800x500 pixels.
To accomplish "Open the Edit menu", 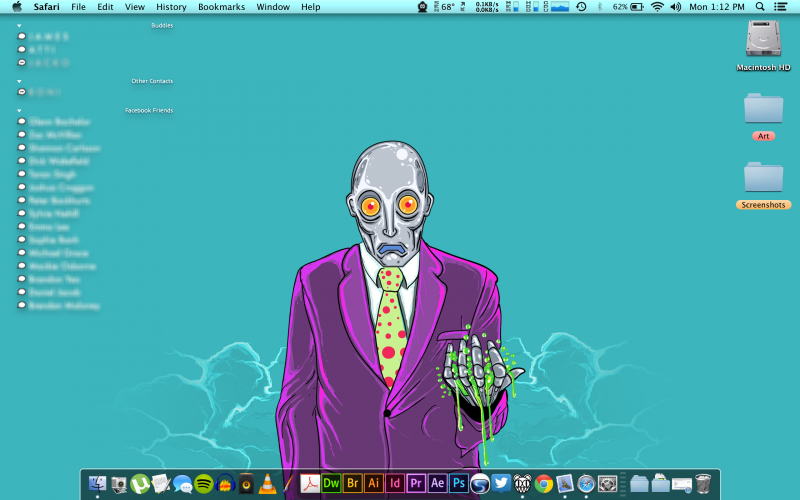I will [x=105, y=7].
